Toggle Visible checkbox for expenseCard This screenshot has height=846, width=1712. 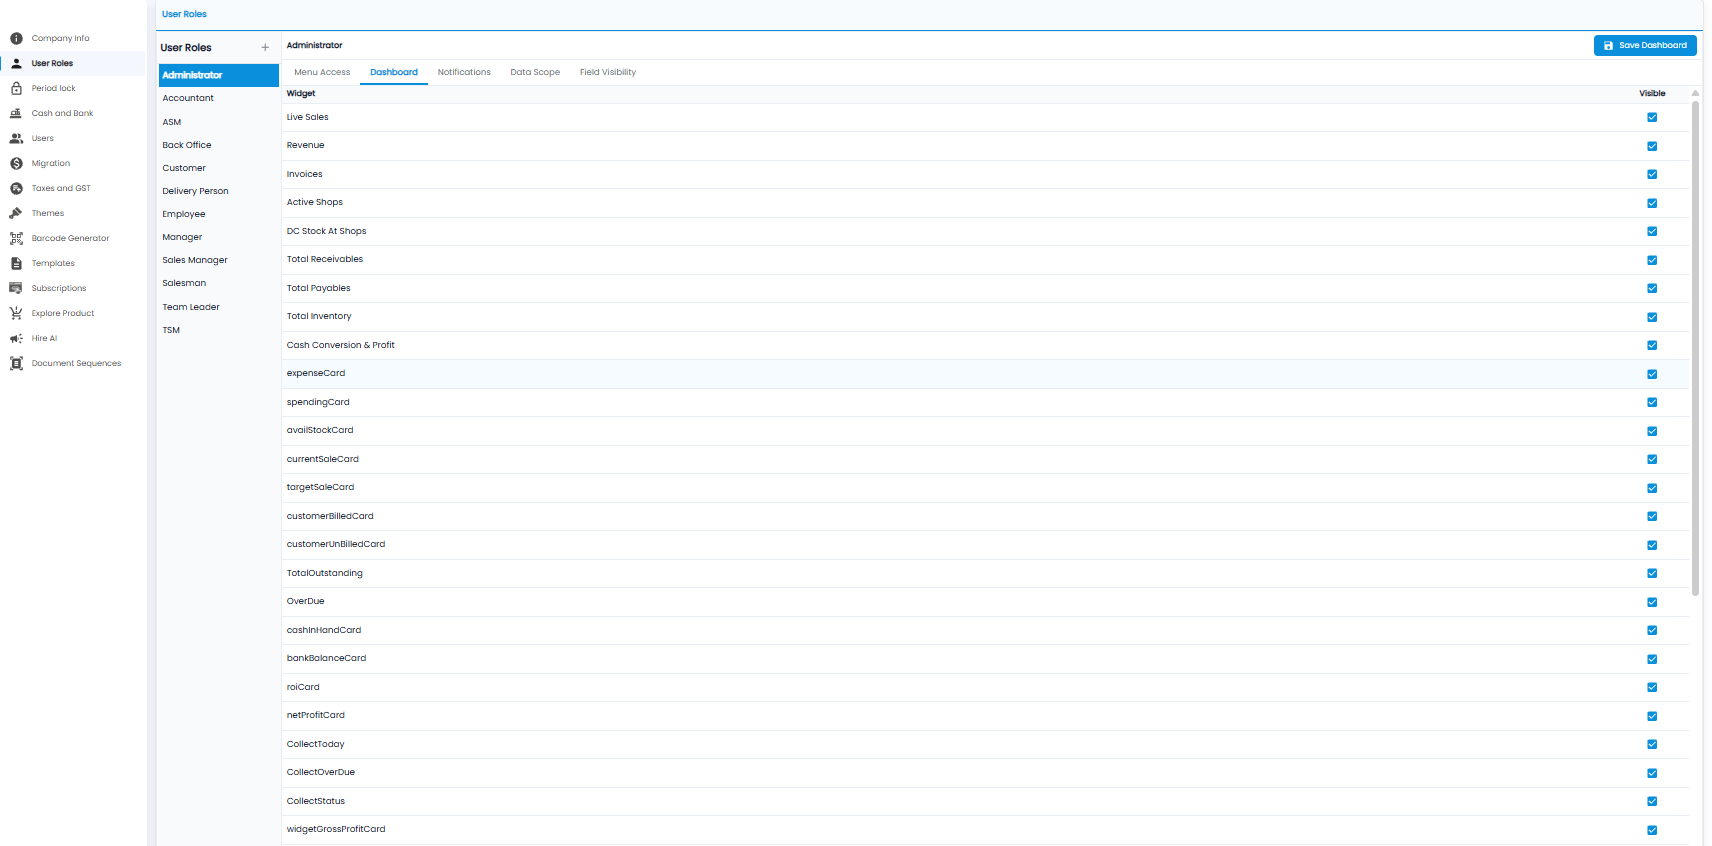pos(1652,374)
